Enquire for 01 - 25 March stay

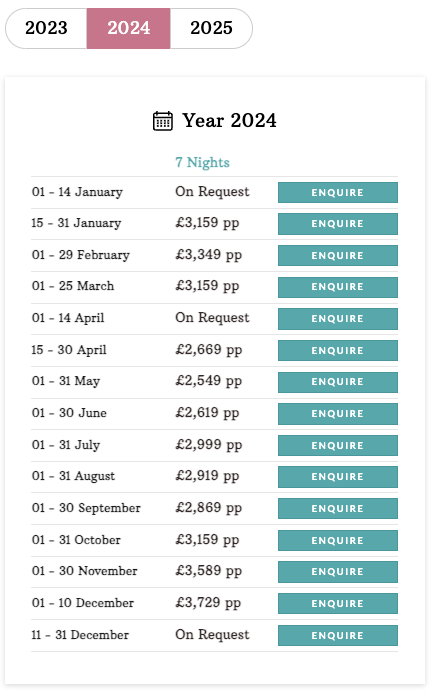[x=338, y=287]
